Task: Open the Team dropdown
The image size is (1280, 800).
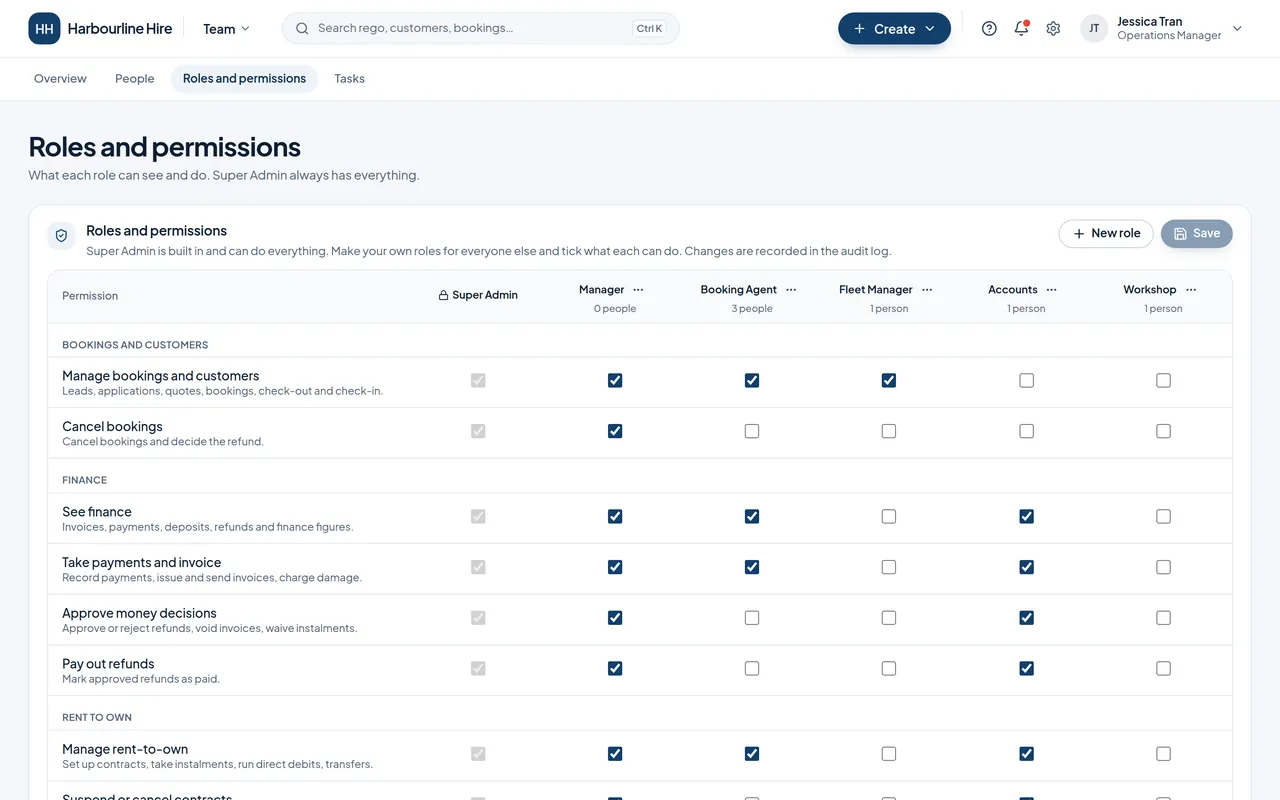Action: pos(227,29)
